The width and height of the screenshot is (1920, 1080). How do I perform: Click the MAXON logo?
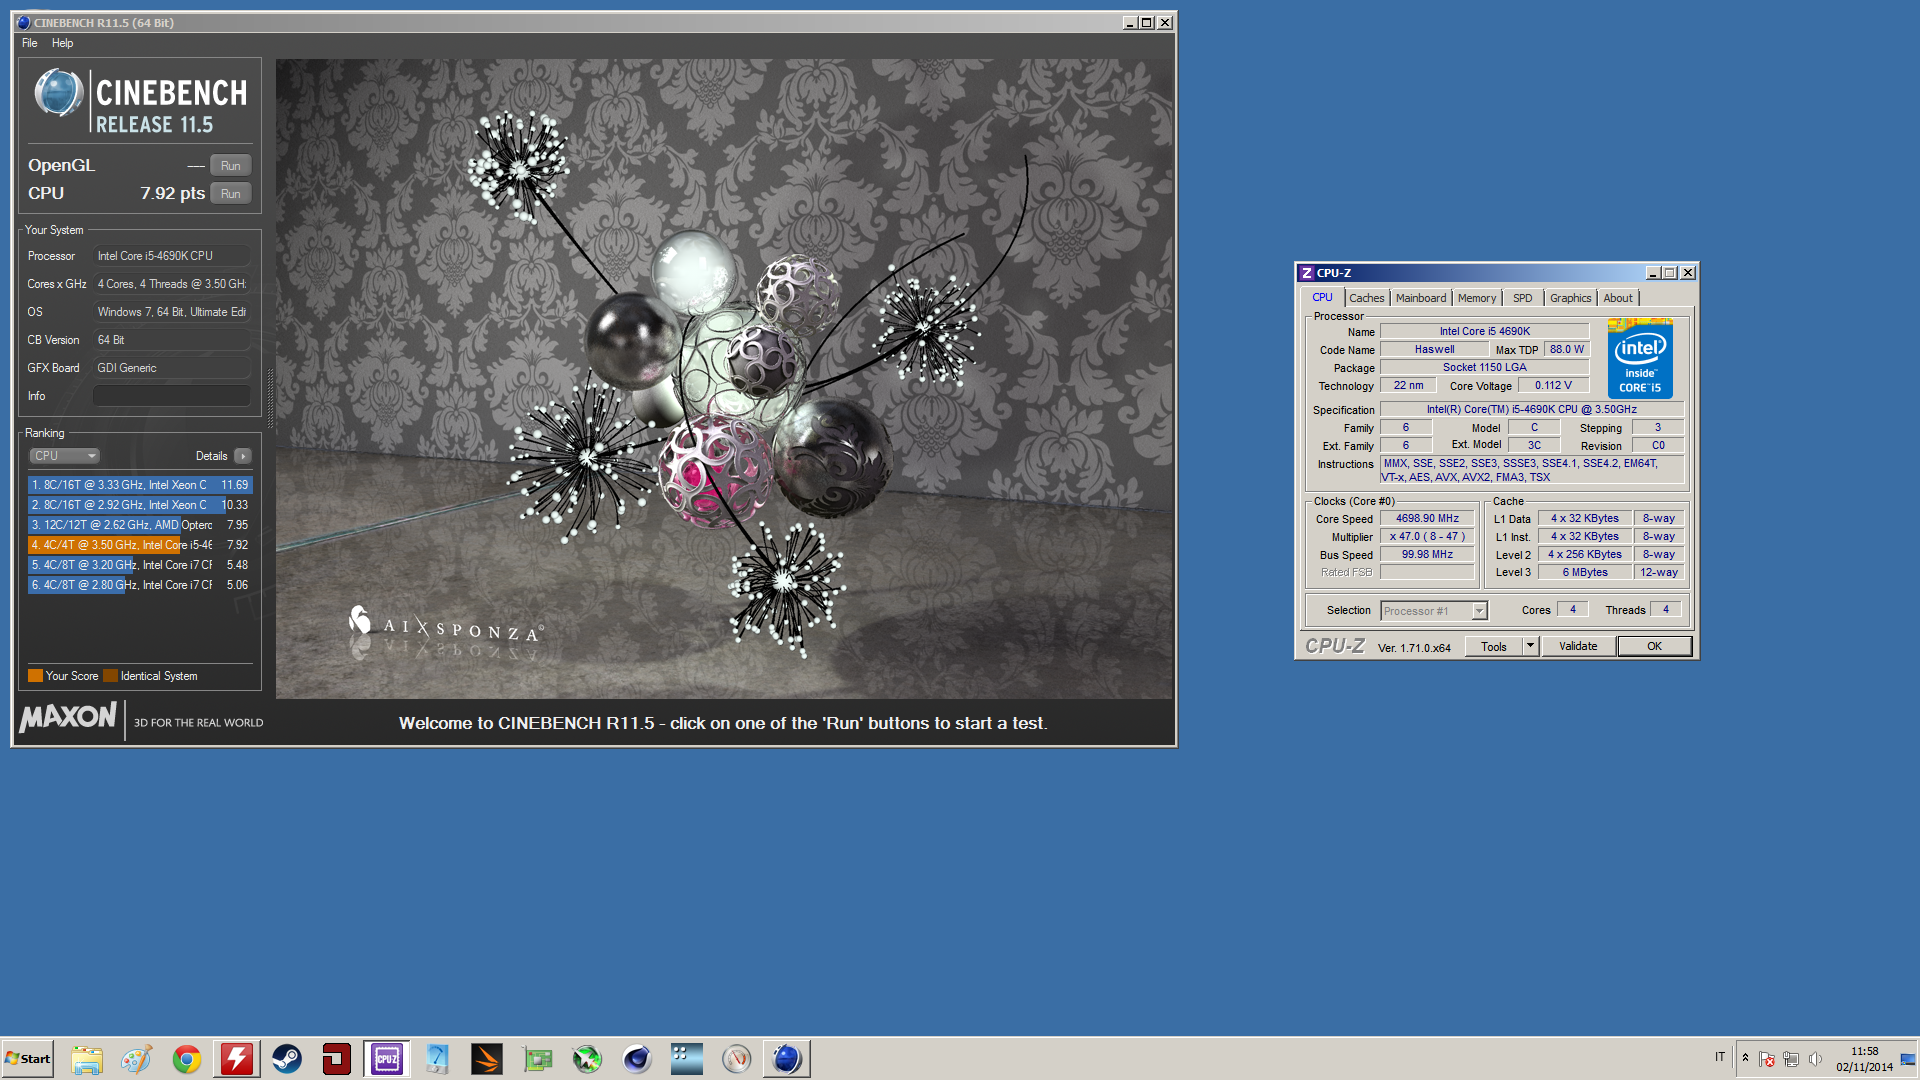point(68,717)
